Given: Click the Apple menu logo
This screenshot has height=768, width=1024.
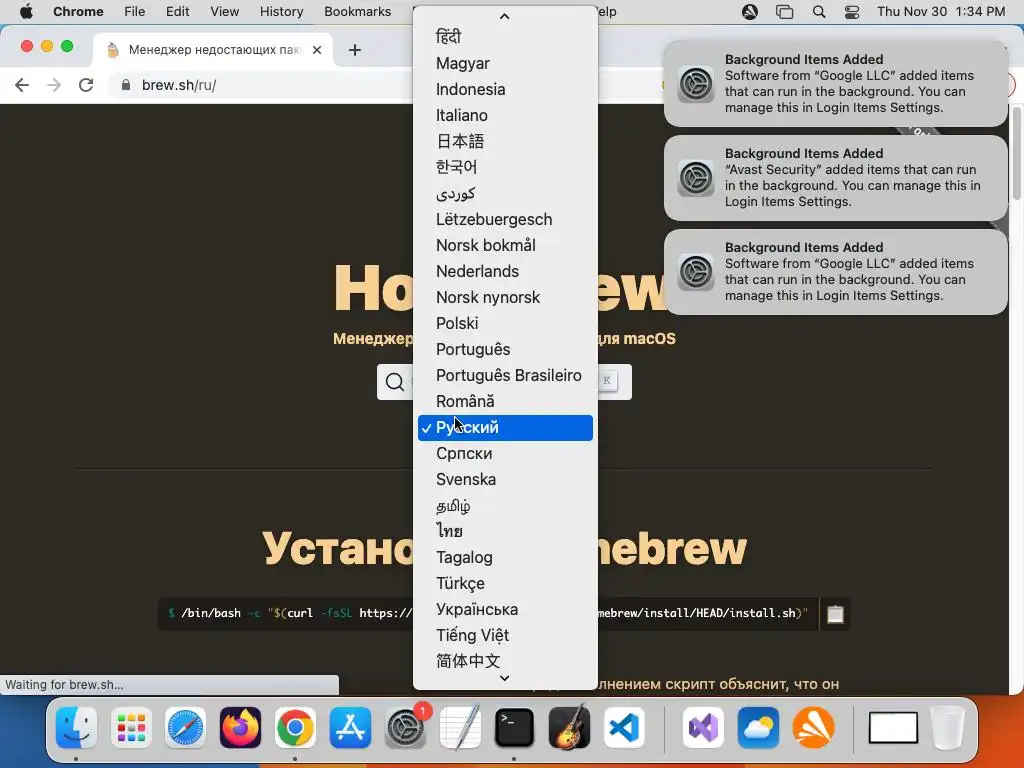Looking at the screenshot, I should pos(26,11).
